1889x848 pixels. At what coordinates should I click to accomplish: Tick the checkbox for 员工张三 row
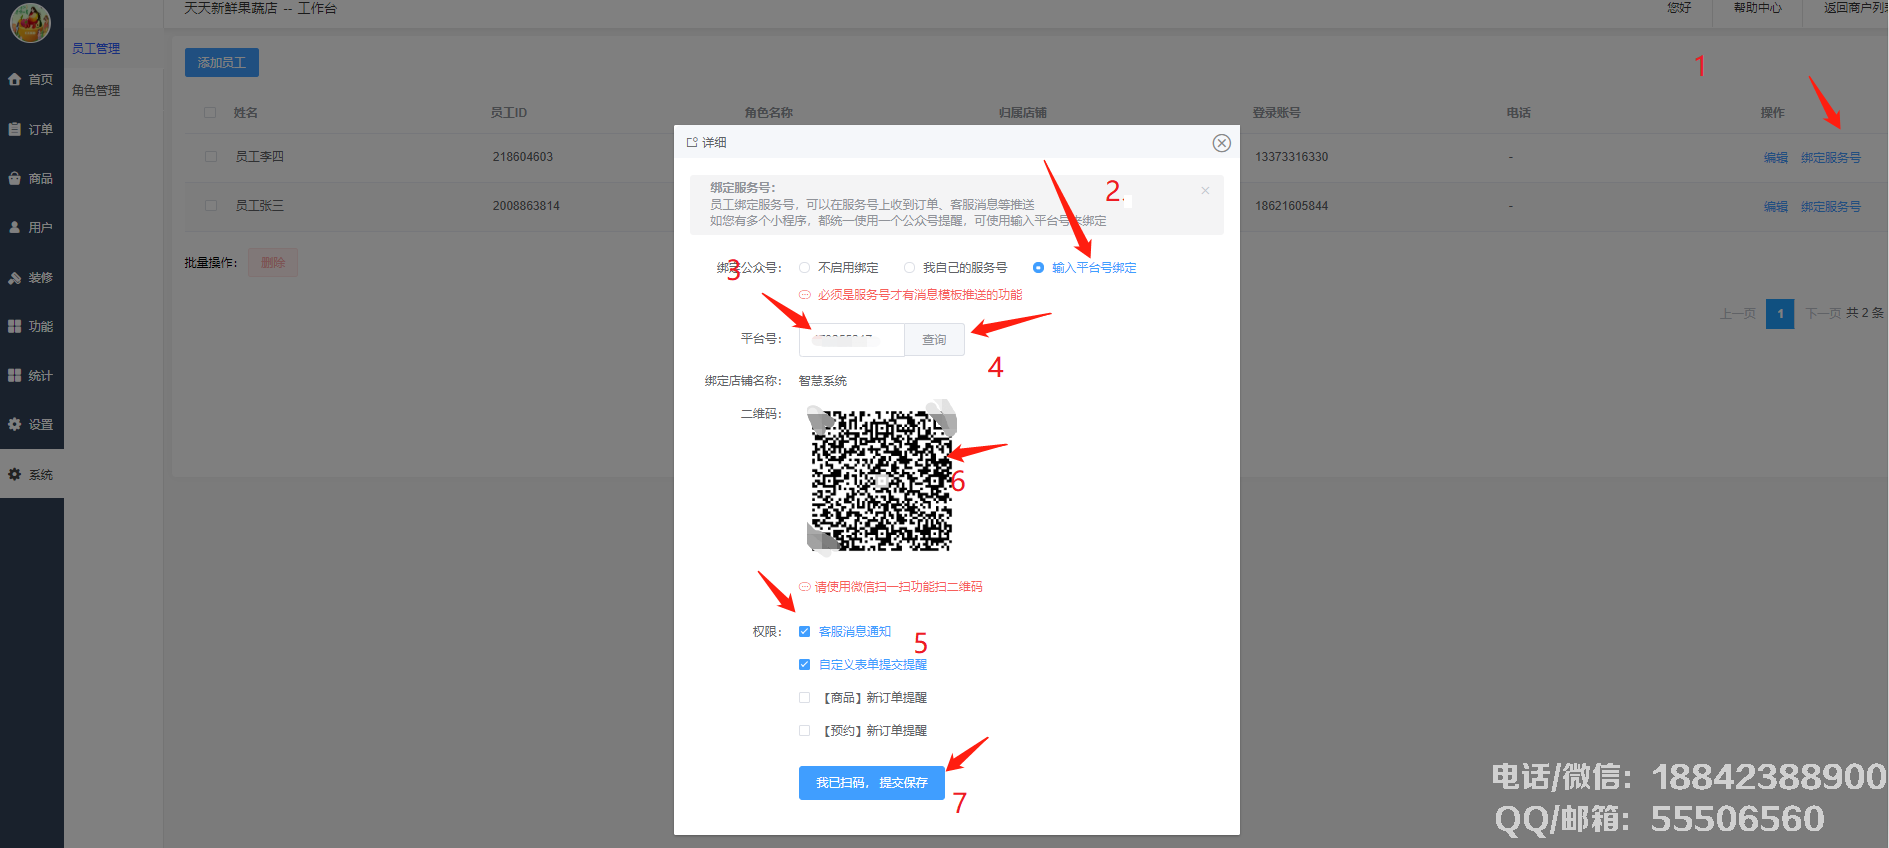[x=210, y=205]
